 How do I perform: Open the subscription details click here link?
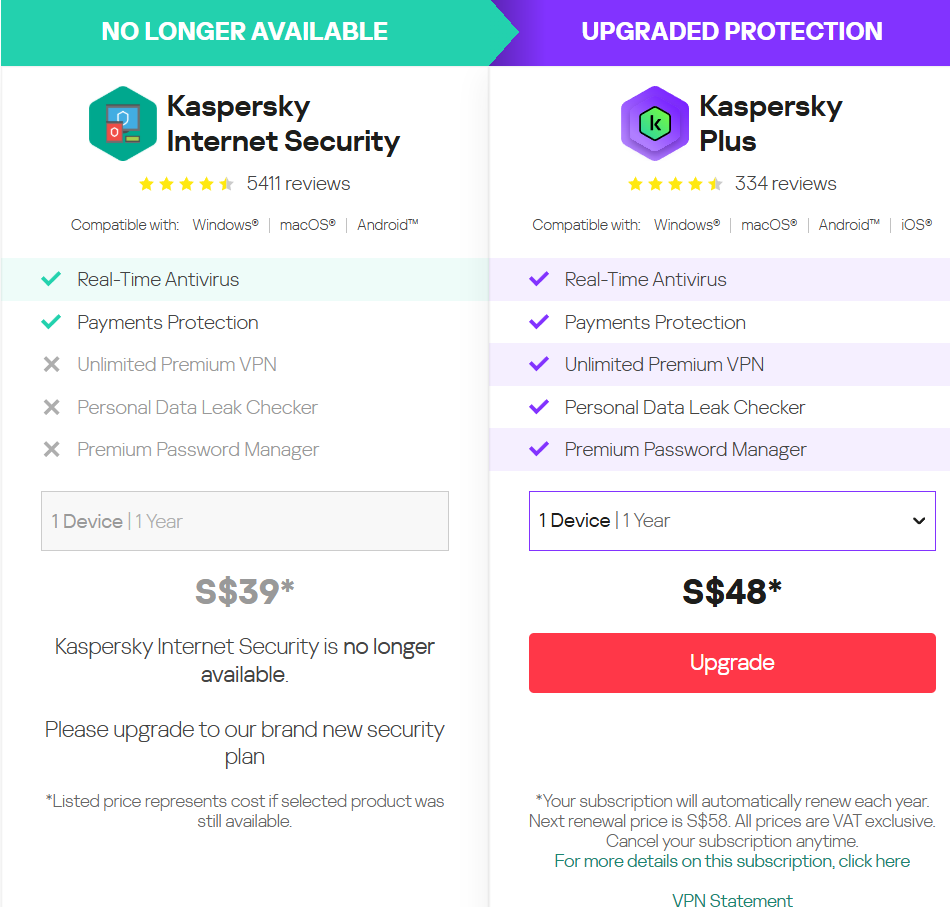point(732,861)
